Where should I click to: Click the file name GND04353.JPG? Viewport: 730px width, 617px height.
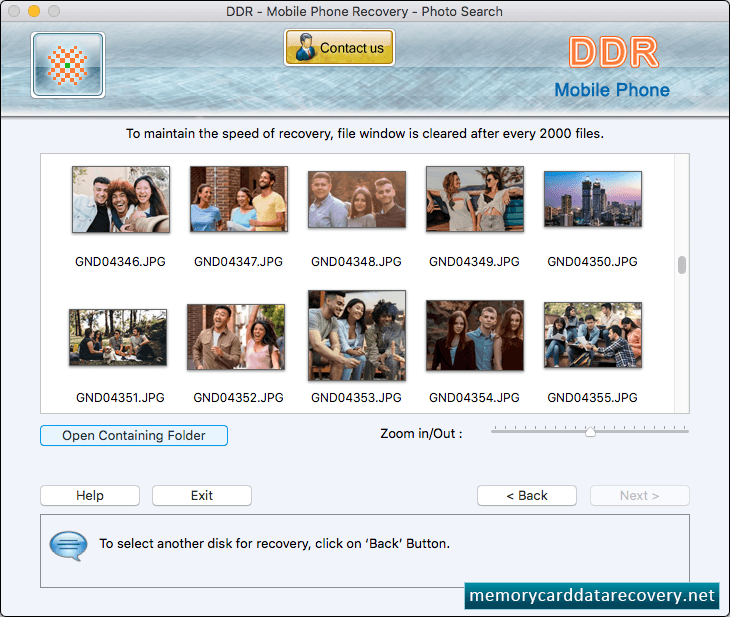point(356,398)
